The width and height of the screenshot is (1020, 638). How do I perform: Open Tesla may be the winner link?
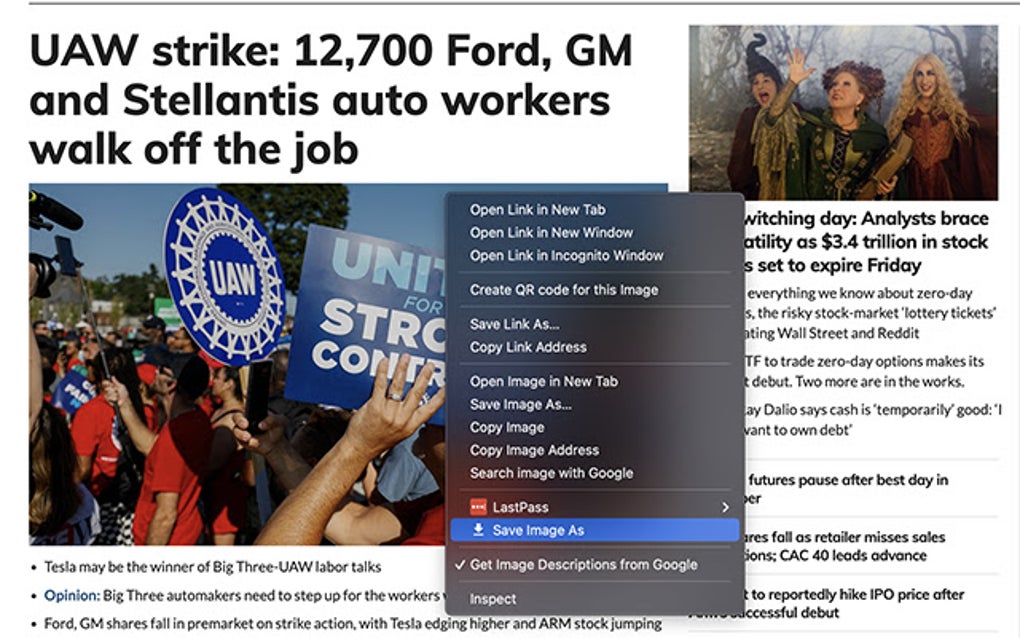point(213,566)
